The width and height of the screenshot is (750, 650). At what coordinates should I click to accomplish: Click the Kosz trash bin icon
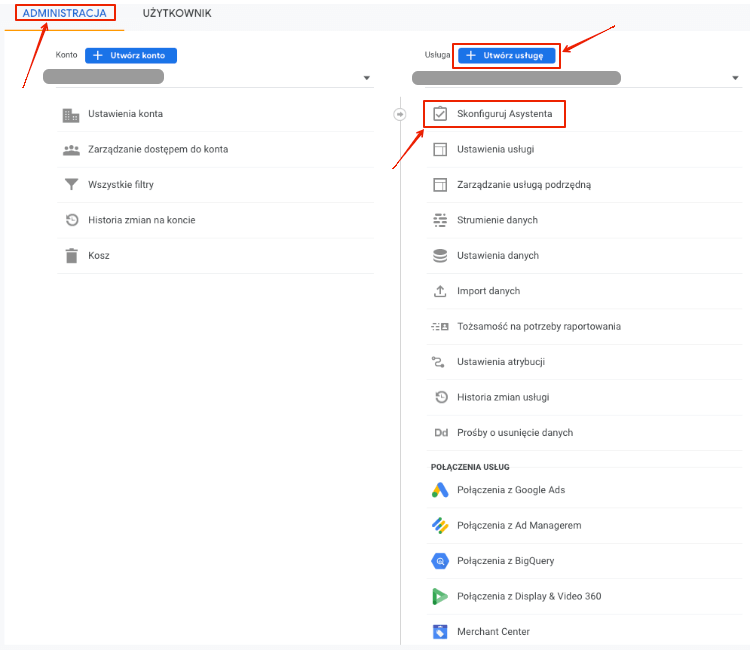(71, 255)
